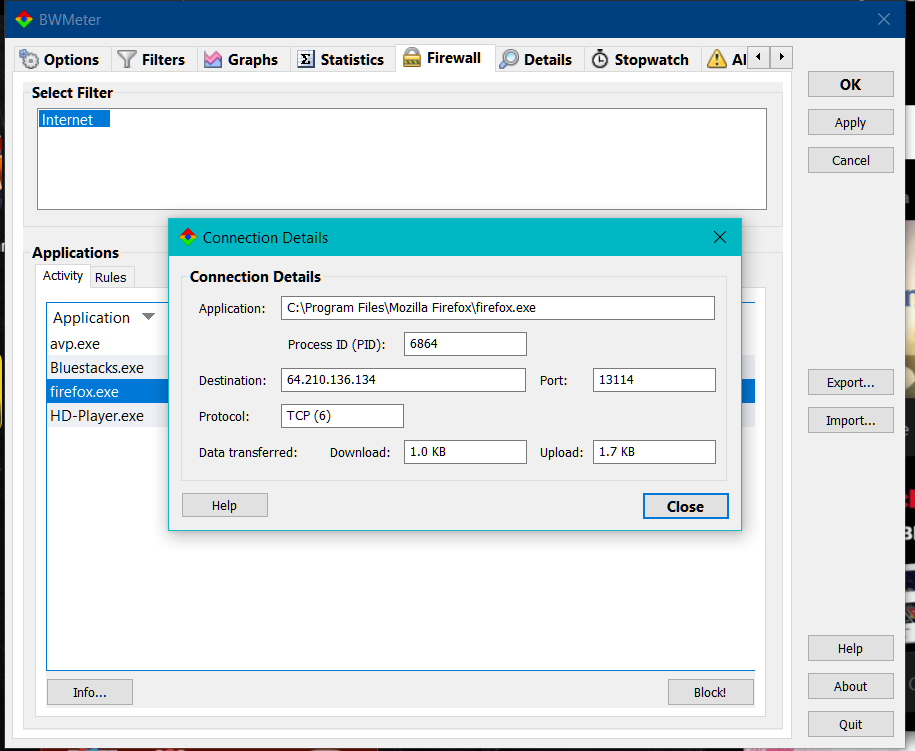Click the BWMeter title bar logo
This screenshot has width=915, height=751.
(x=24, y=19)
